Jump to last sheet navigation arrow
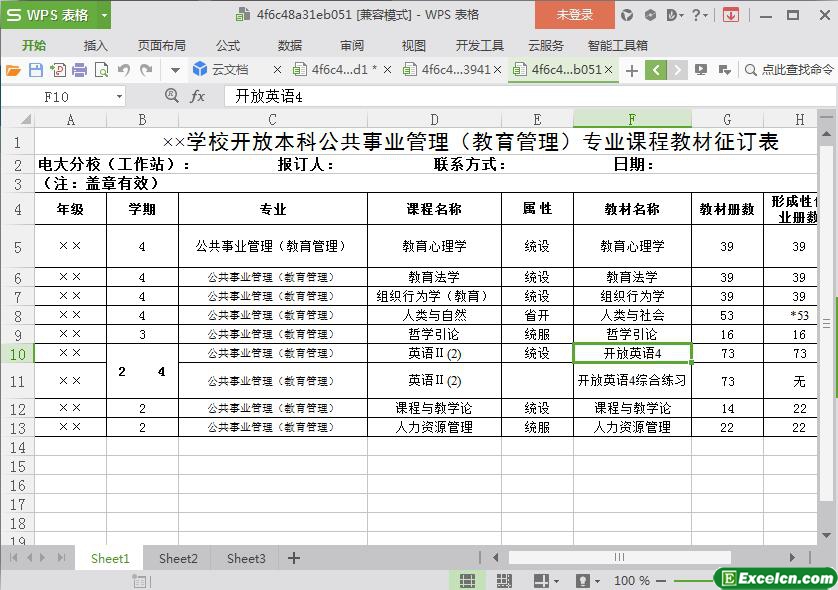The width and height of the screenshot is (838, 590). (61, 558)
